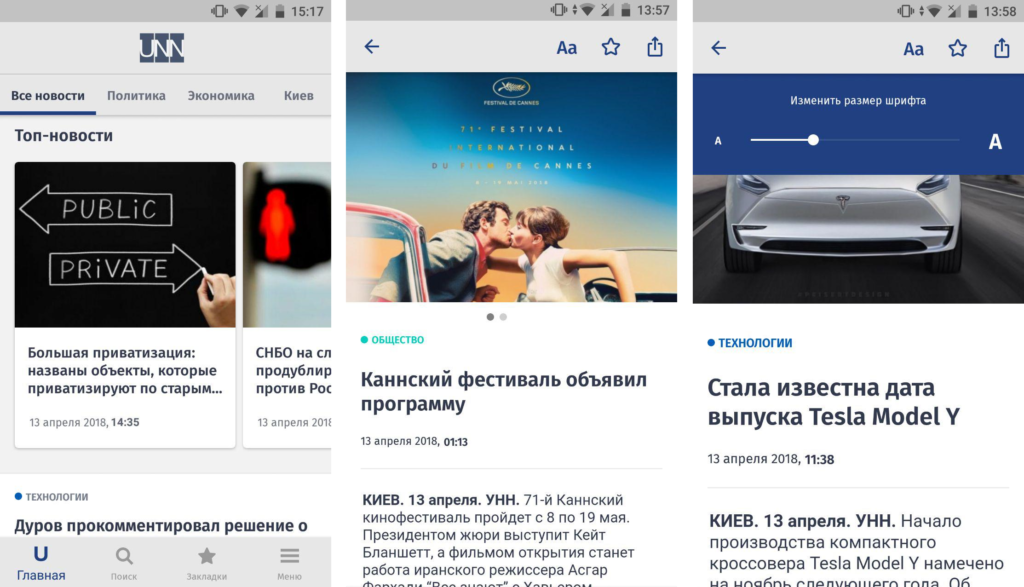Read the Большая приватизация headline

tap(125, 370)
